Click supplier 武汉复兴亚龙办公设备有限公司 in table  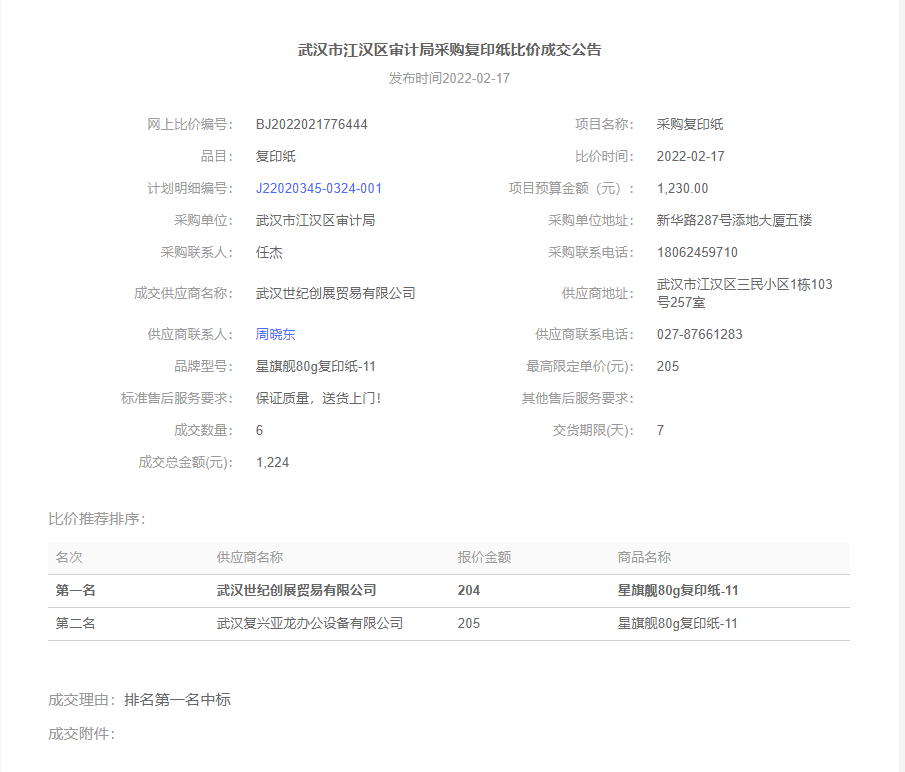tap(310, 624)
